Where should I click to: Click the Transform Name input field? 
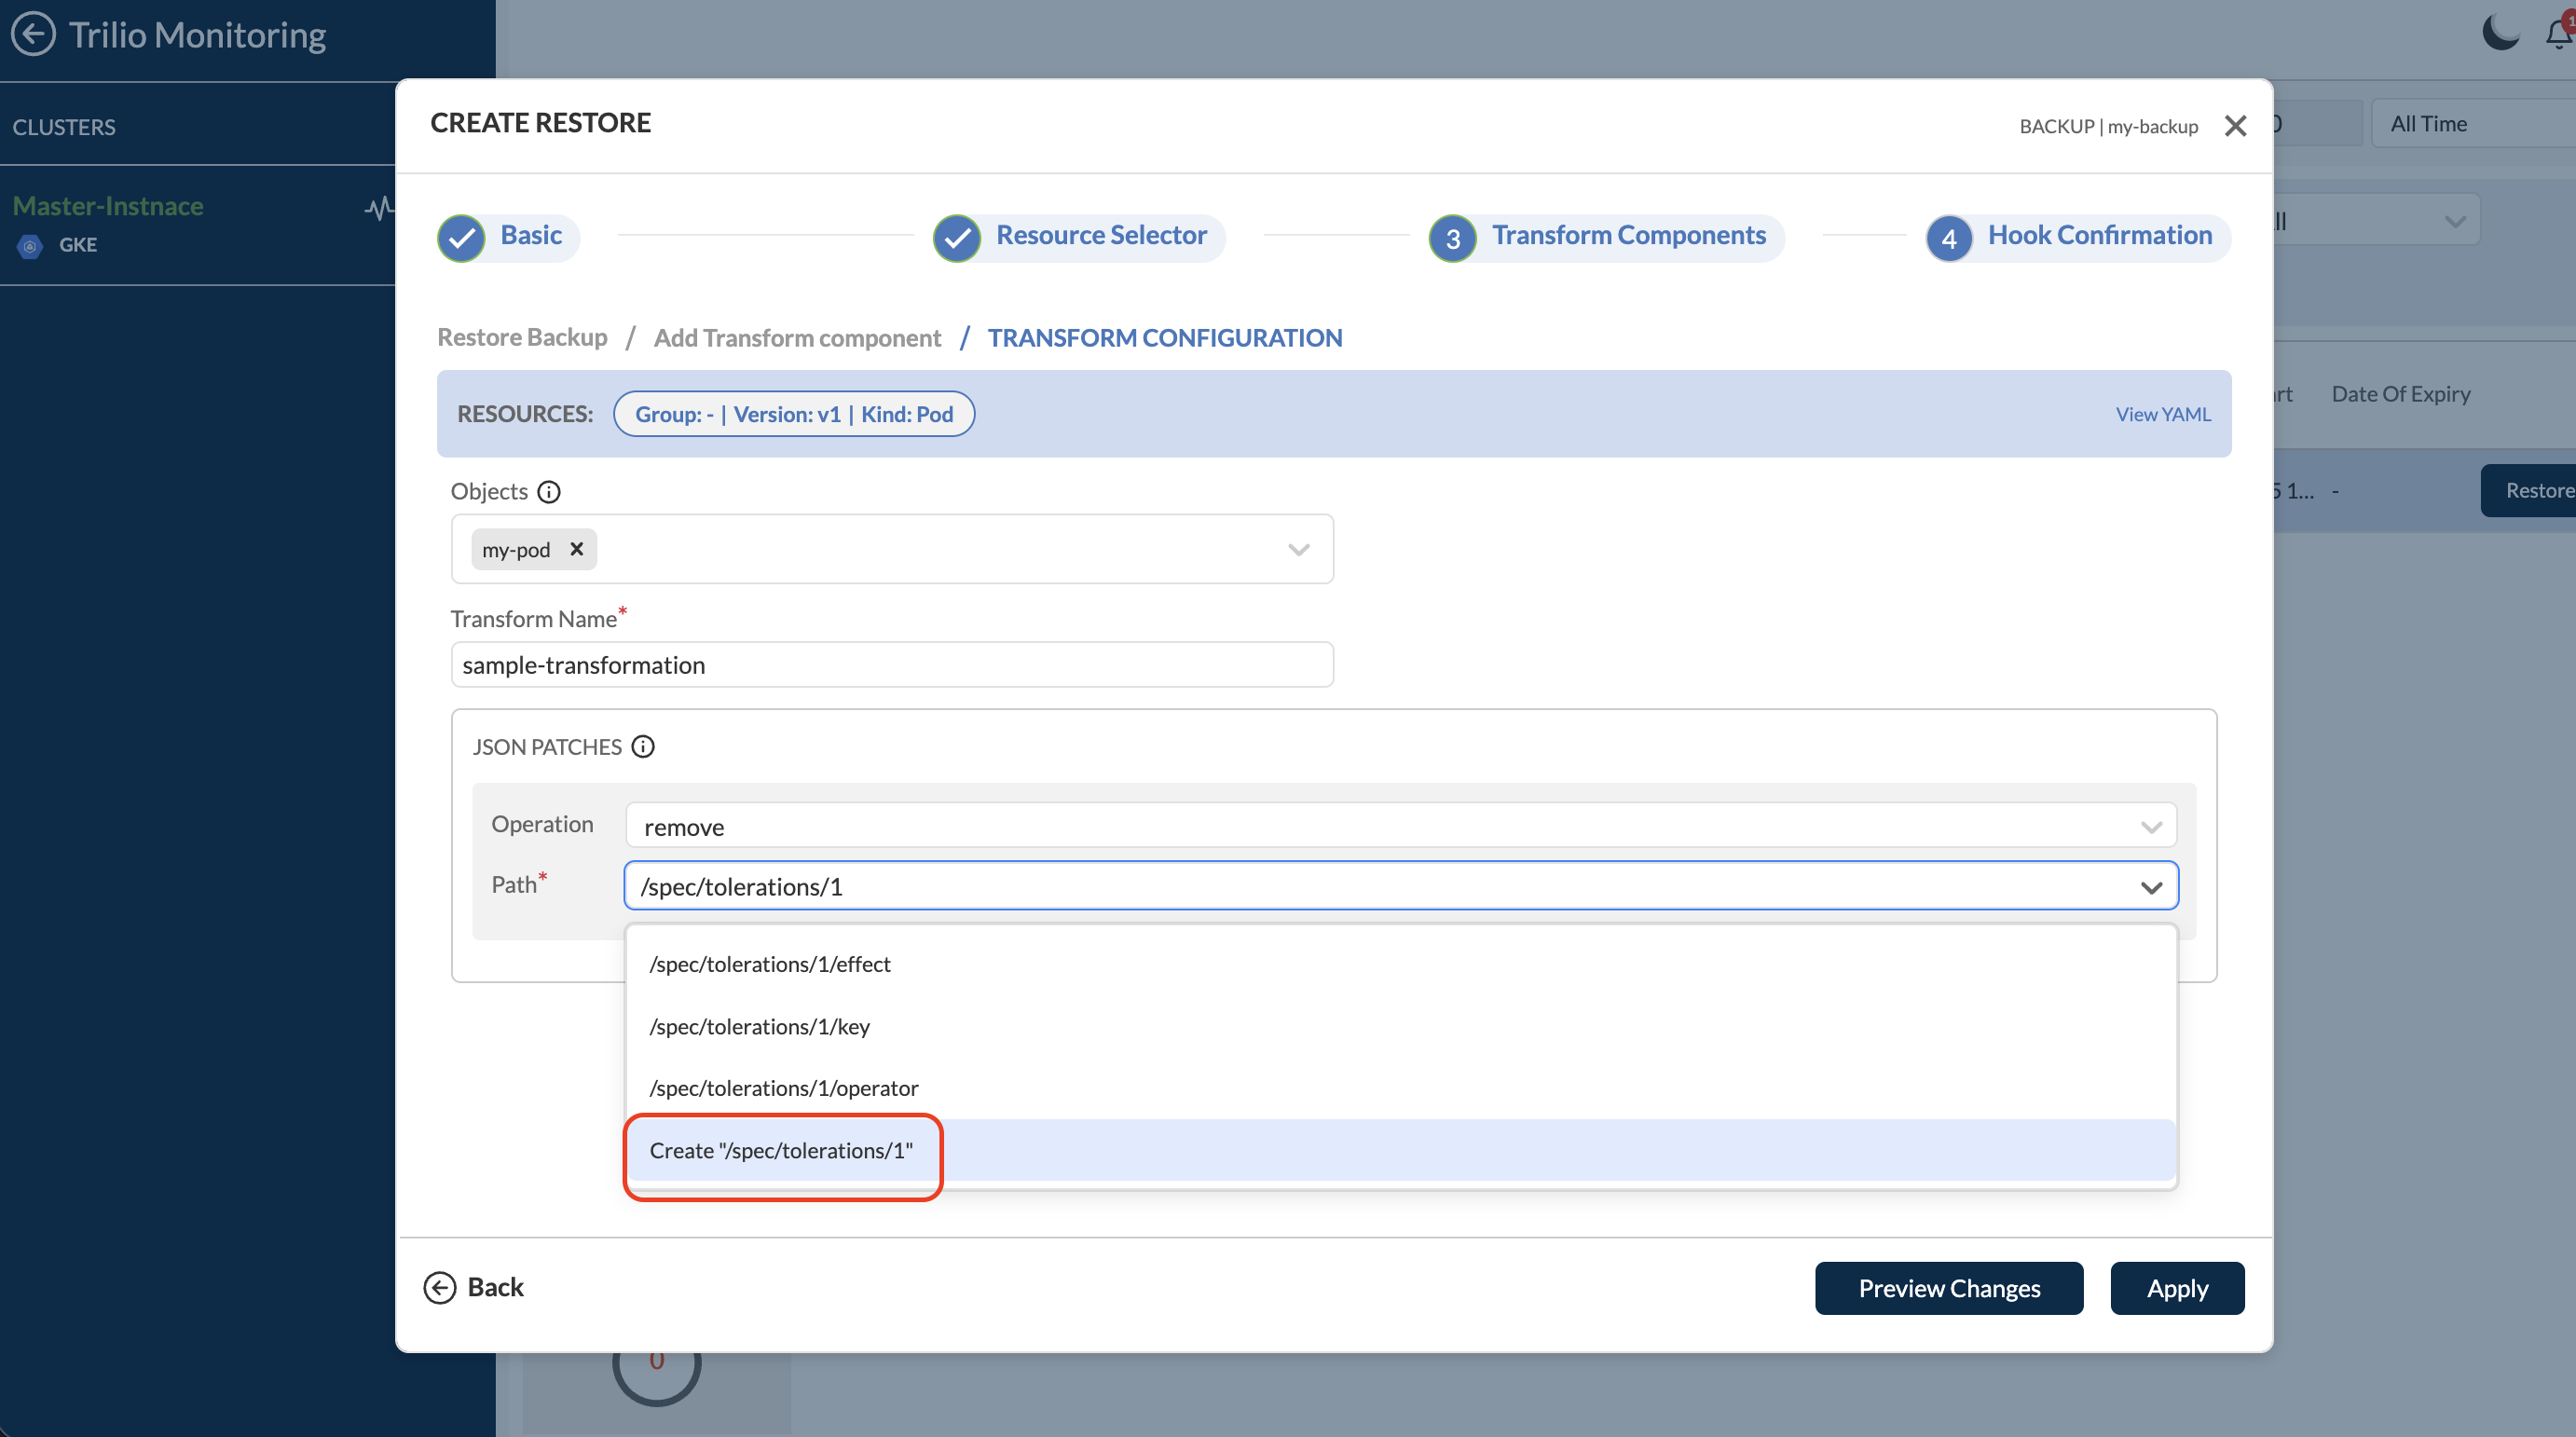[x=891, y=665]
